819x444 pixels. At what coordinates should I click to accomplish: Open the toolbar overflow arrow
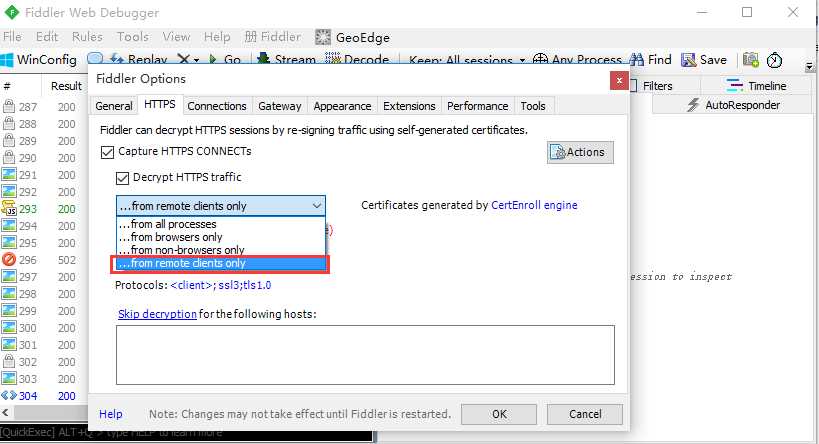809,66
